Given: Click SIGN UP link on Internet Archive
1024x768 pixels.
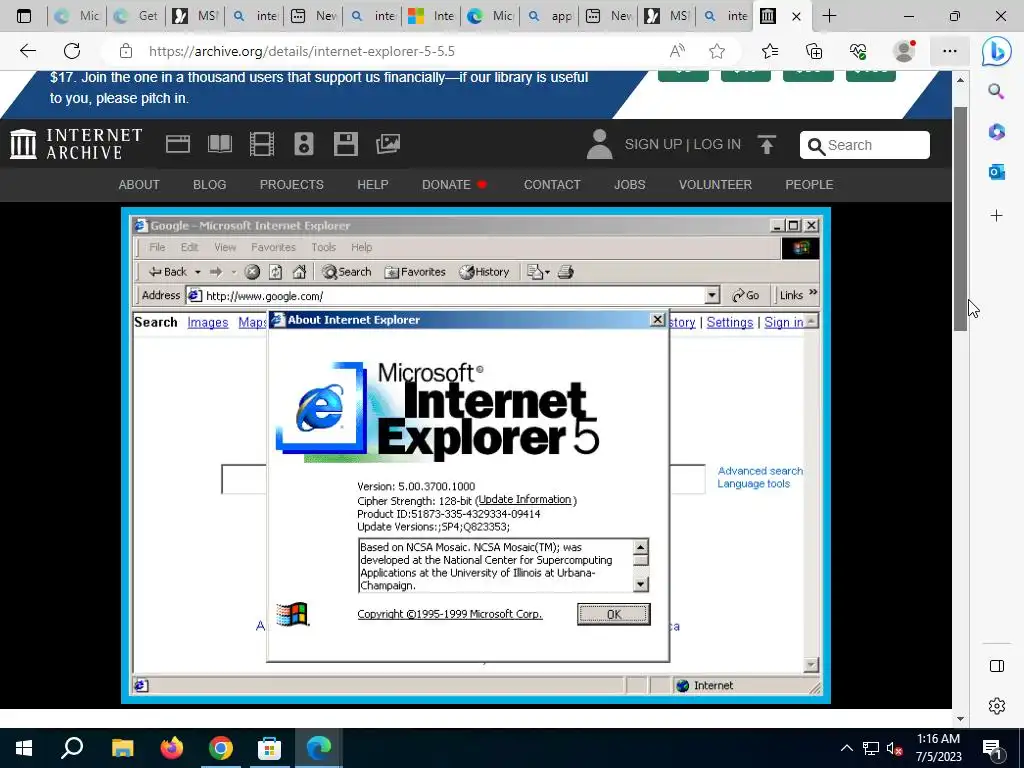Looking at the screenshot, I should tap(653, 144).
